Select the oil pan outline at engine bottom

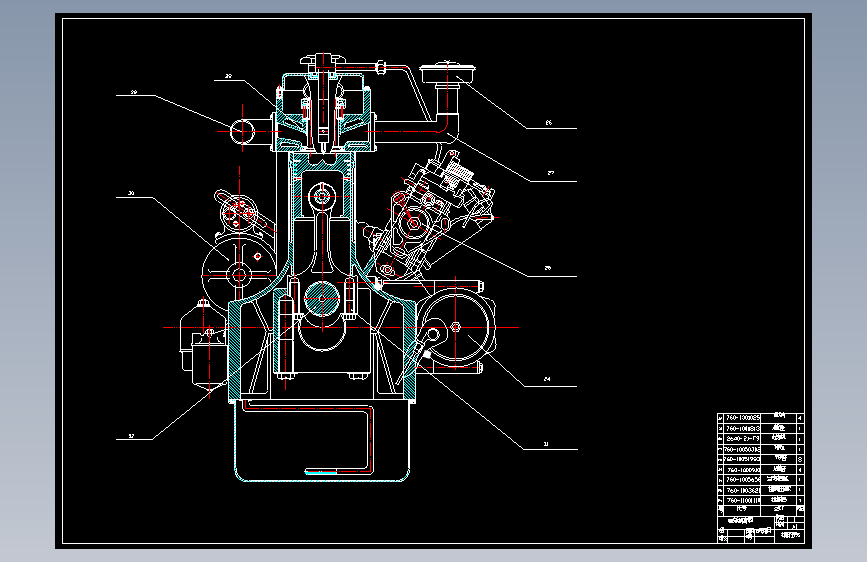[322, 441]
